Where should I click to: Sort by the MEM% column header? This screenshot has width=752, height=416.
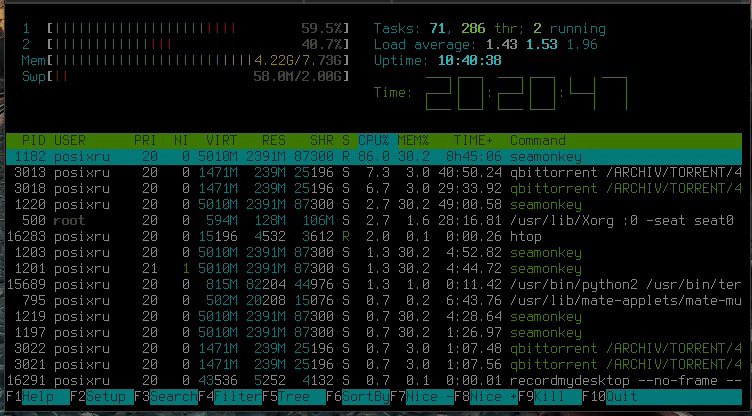(413, 141)
